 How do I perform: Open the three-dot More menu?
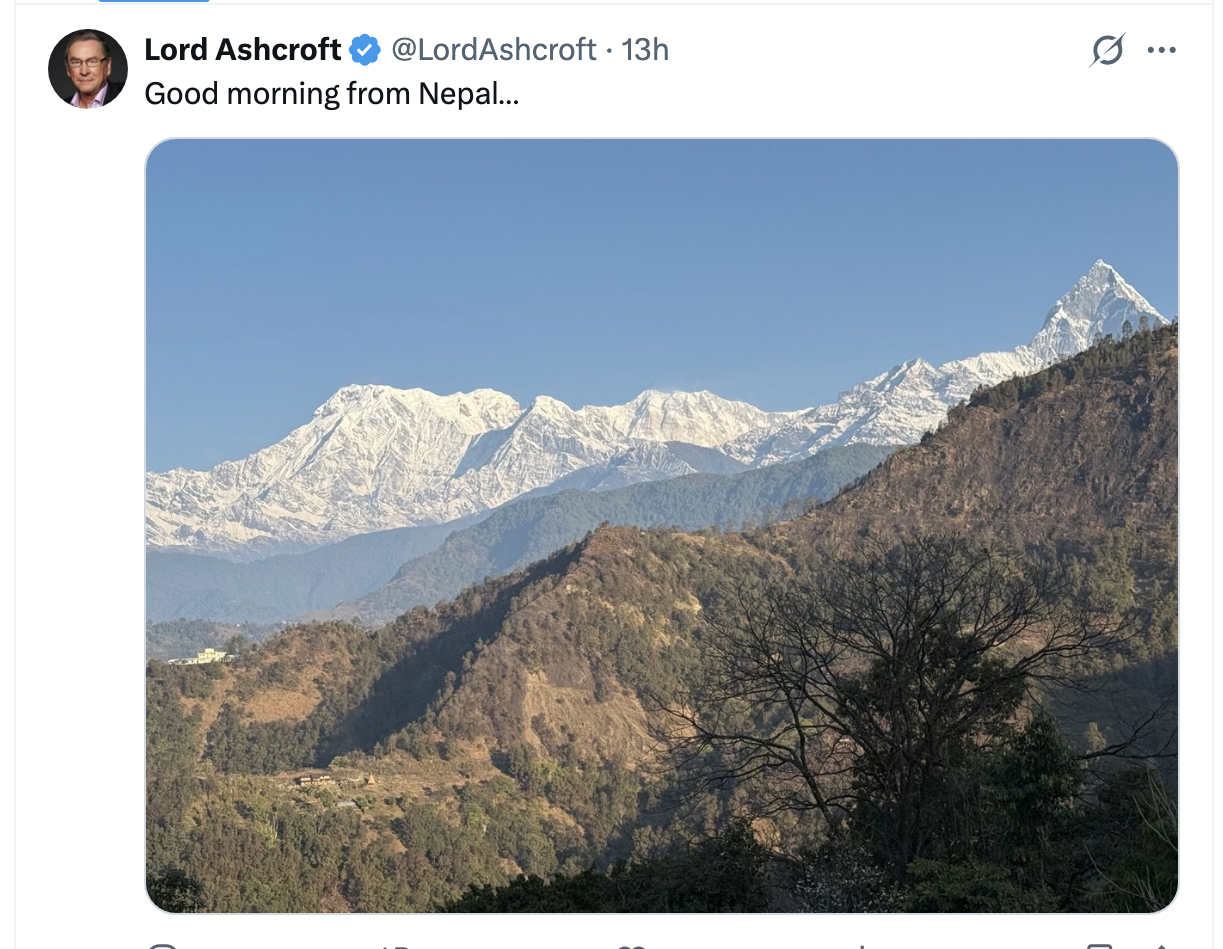tap(1161, 50)
